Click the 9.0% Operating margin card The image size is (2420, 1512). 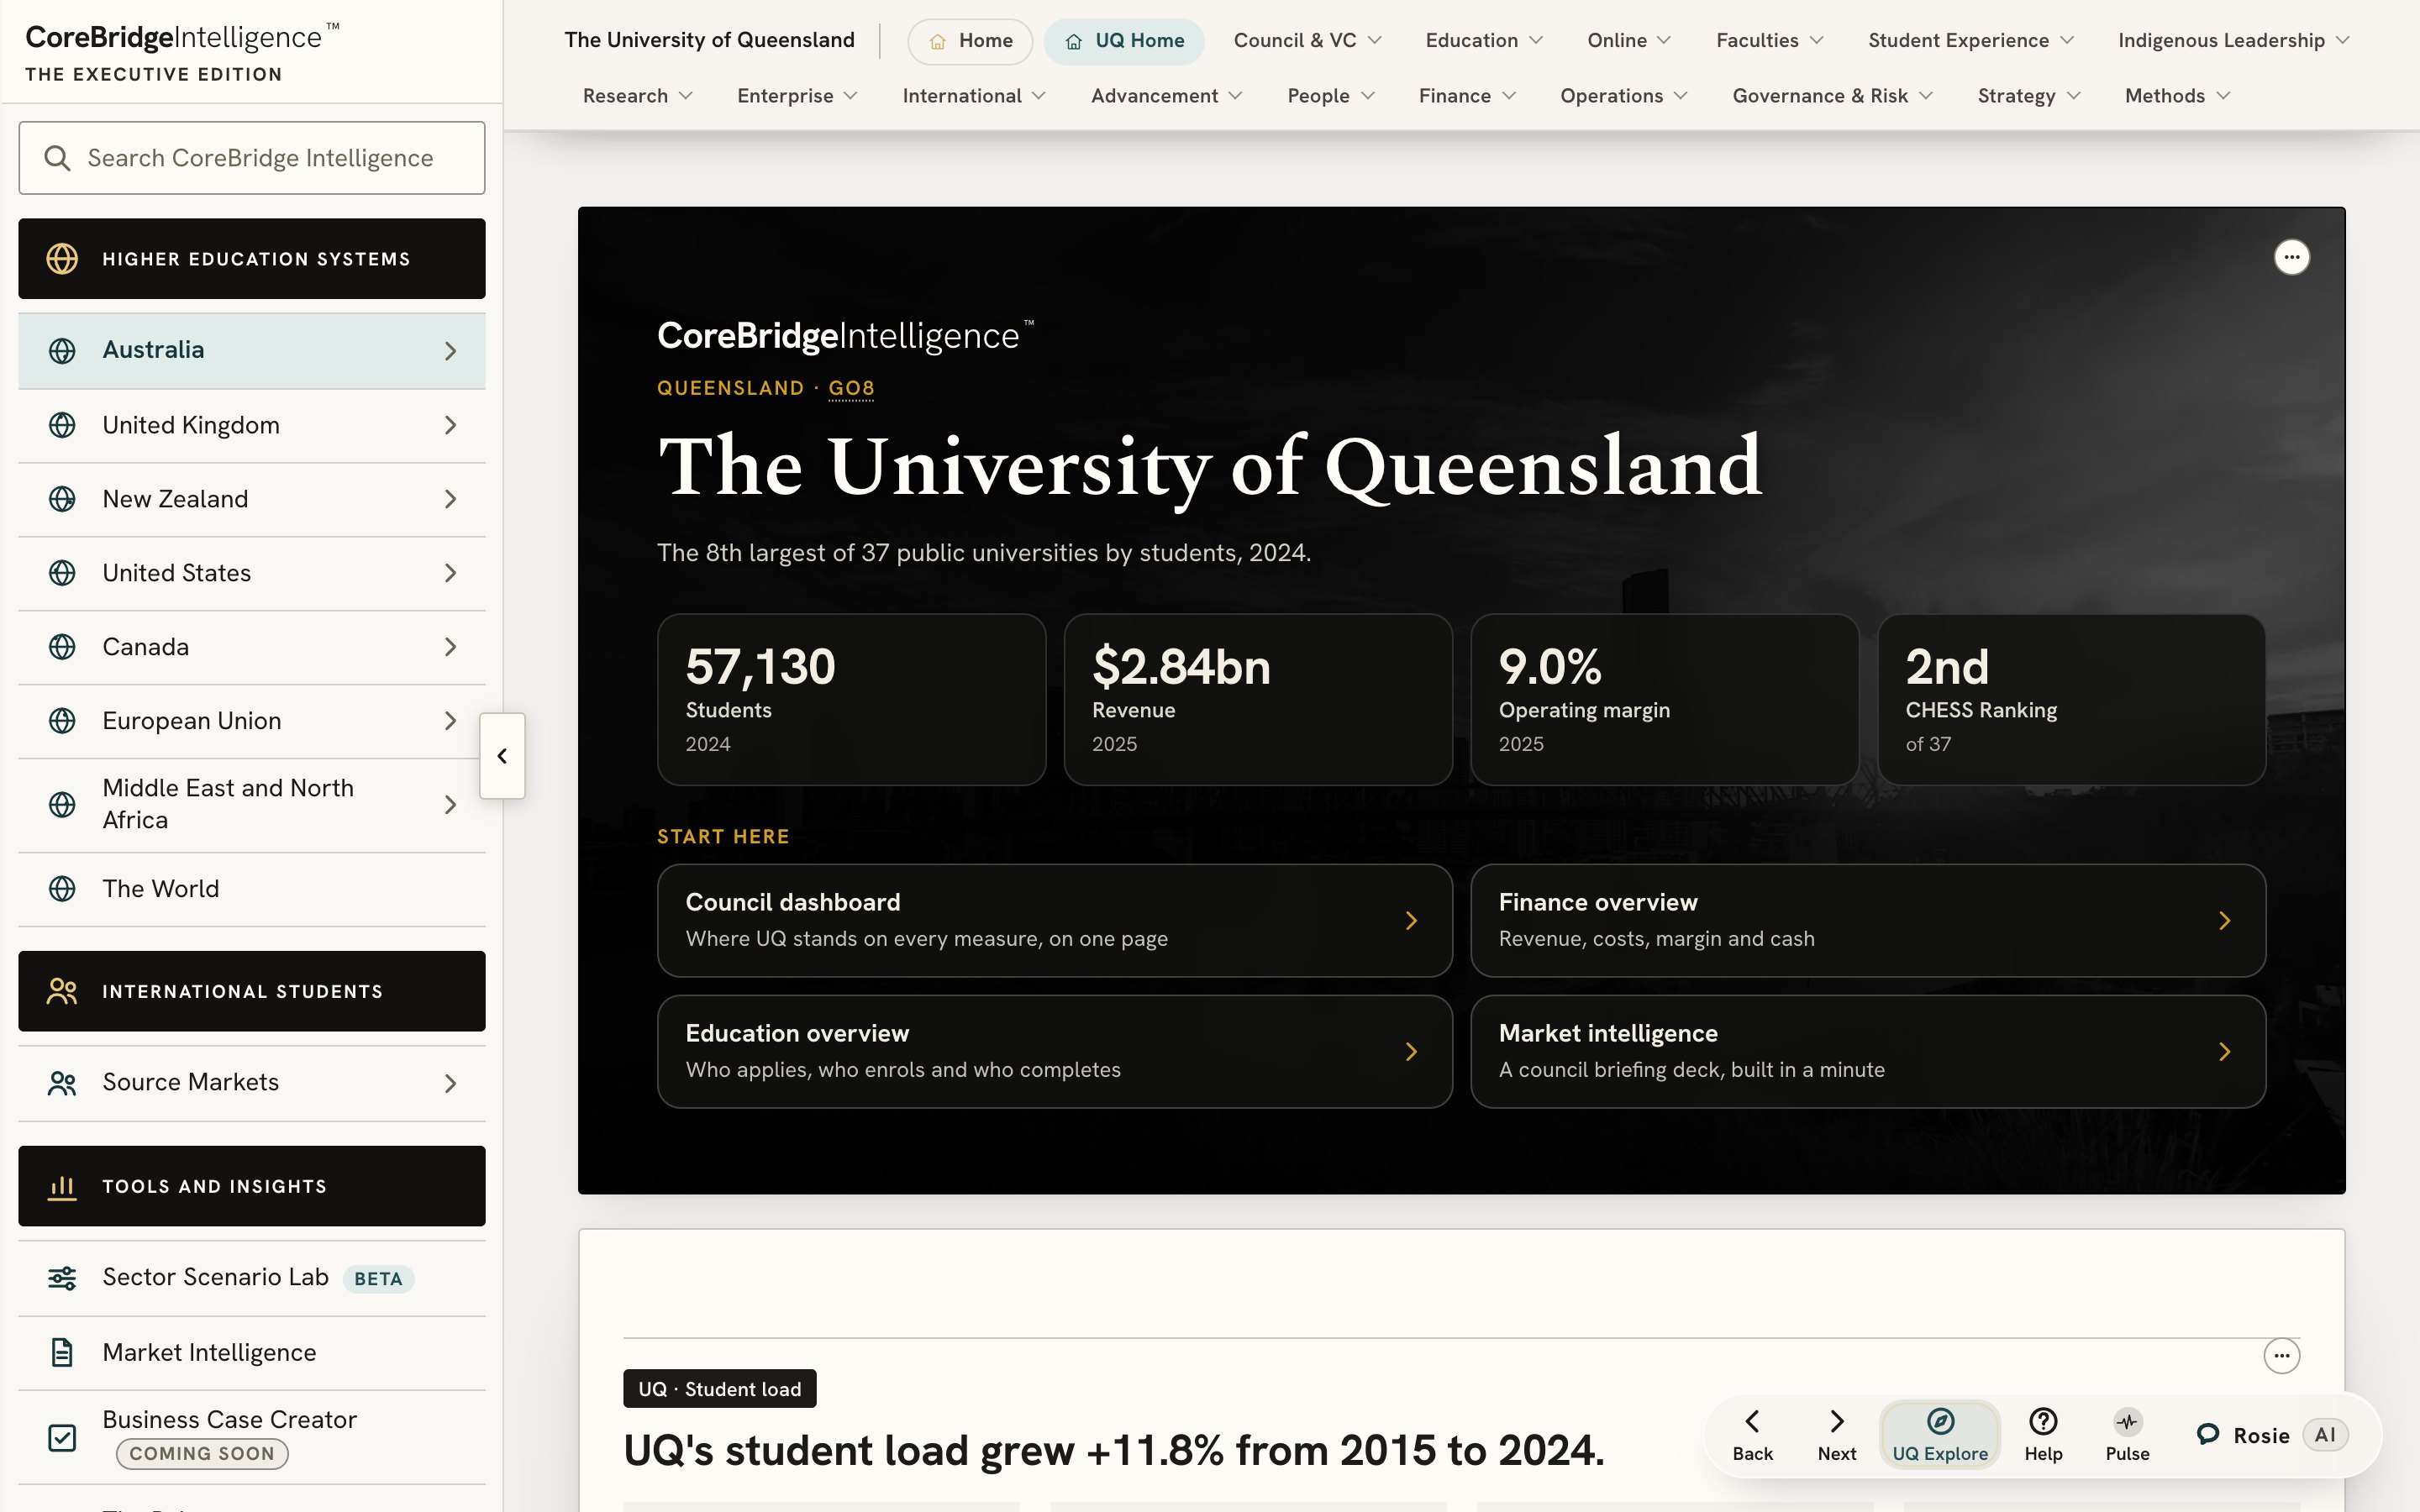(x=1664, y=699)
